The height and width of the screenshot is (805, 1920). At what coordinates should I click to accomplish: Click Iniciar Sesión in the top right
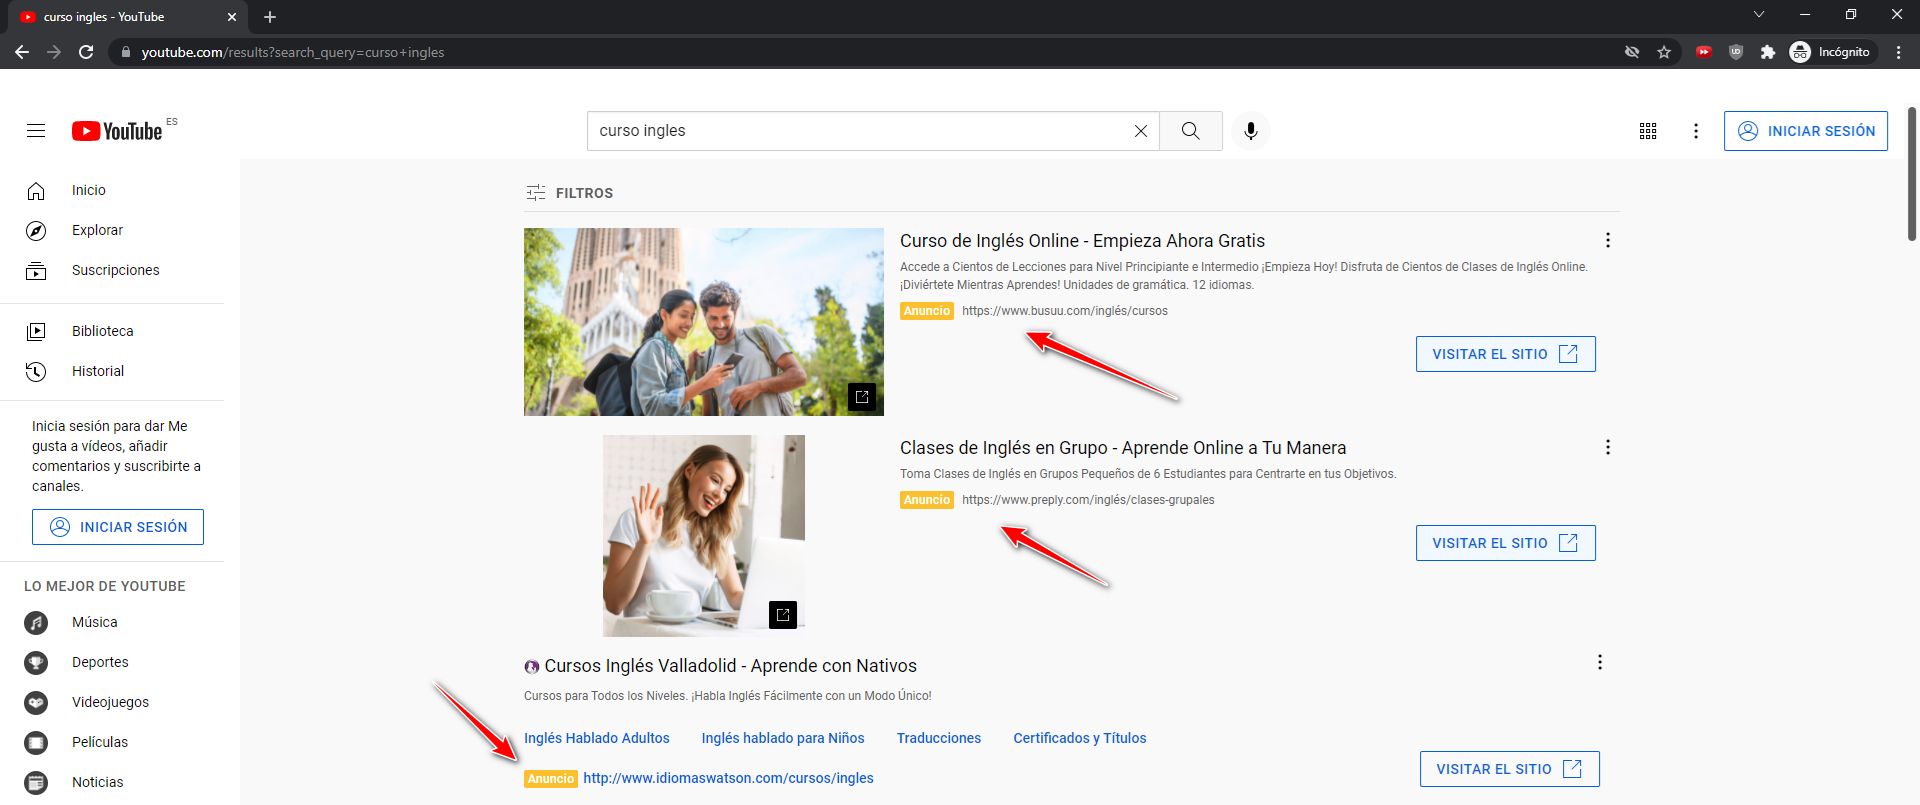[x=1806, y=131]
